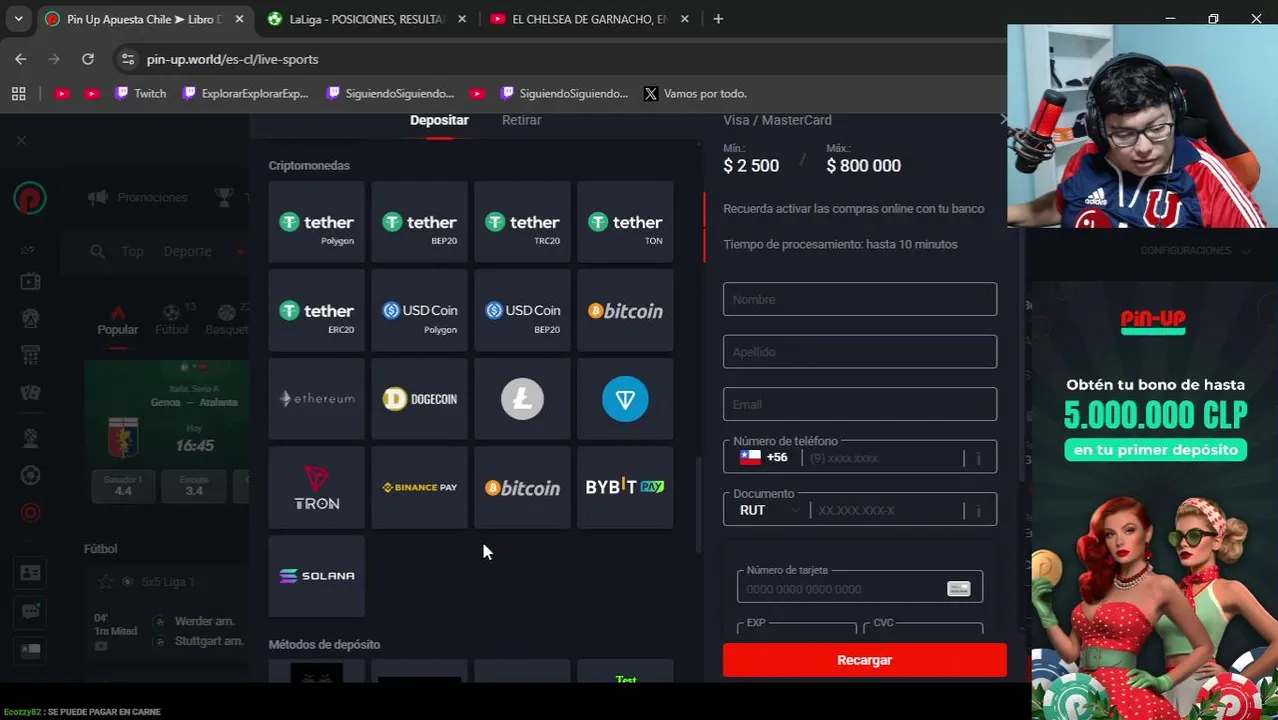This screenshot has height=720, width=1278.
Task: Click Pin-Up red logo in sidebar
Action: [30, 198]
